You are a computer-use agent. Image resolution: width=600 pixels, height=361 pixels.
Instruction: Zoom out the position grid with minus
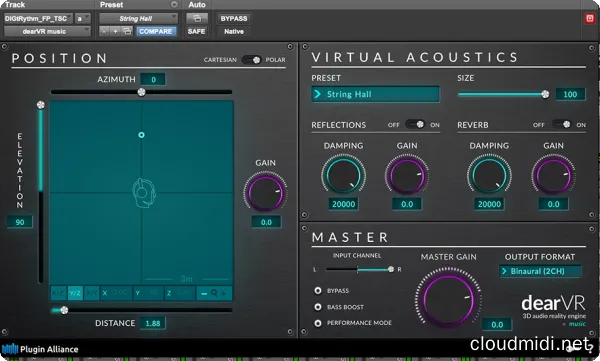pos(204,294)
